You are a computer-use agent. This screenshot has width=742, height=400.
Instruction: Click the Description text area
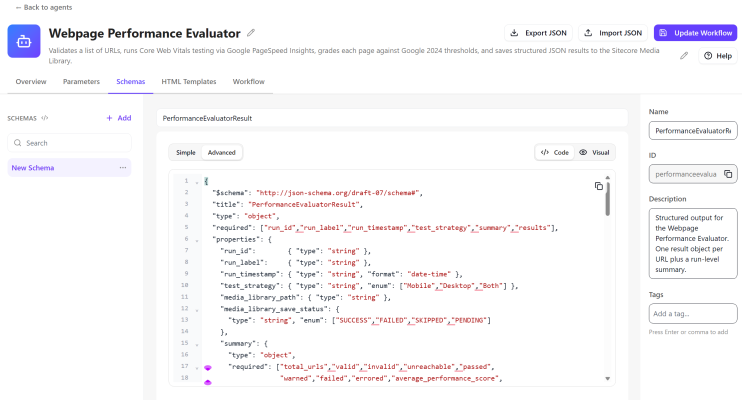point(693,243)
